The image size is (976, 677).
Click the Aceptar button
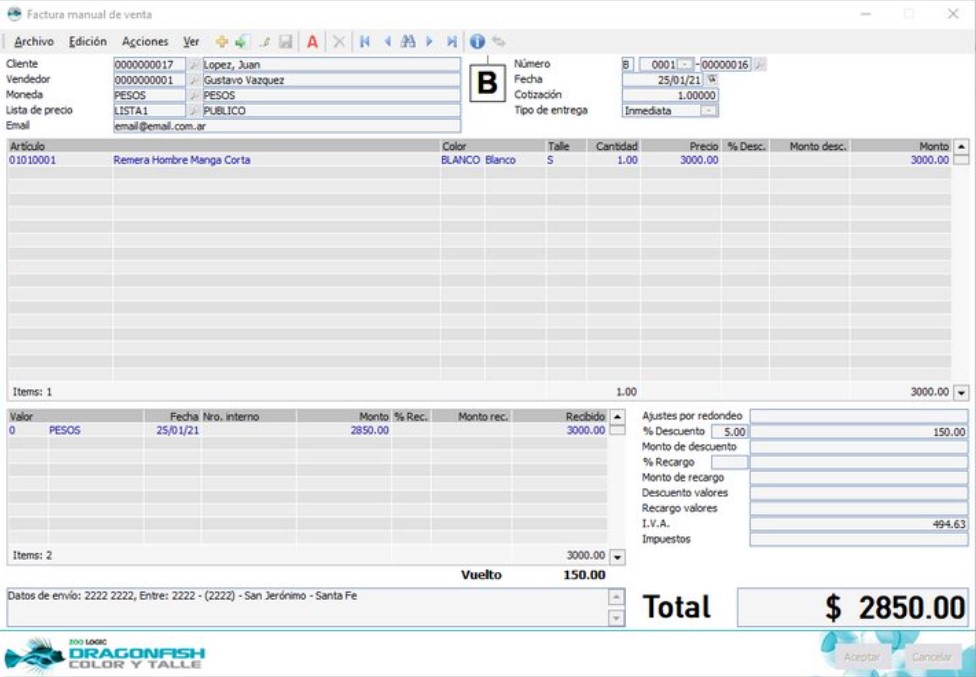861,657
